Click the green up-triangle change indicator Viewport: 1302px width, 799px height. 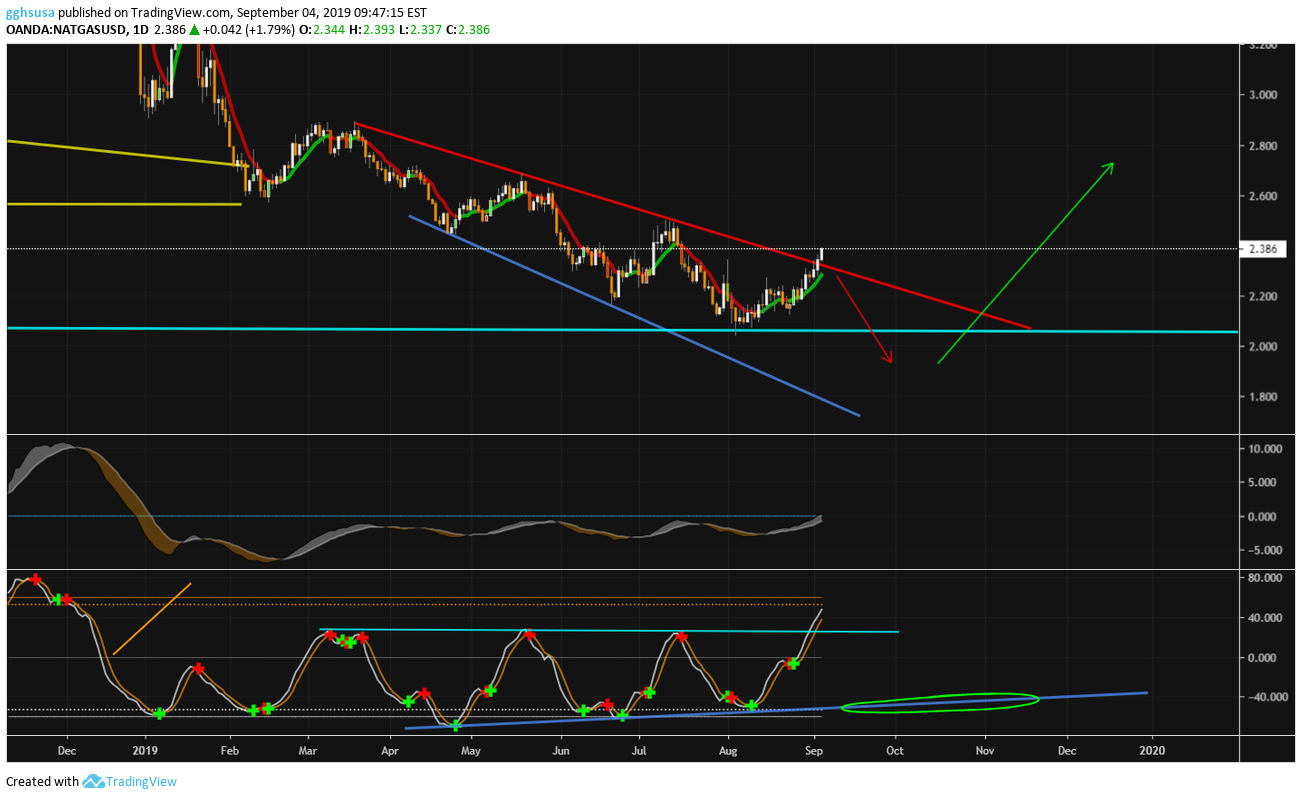(194, 30)
